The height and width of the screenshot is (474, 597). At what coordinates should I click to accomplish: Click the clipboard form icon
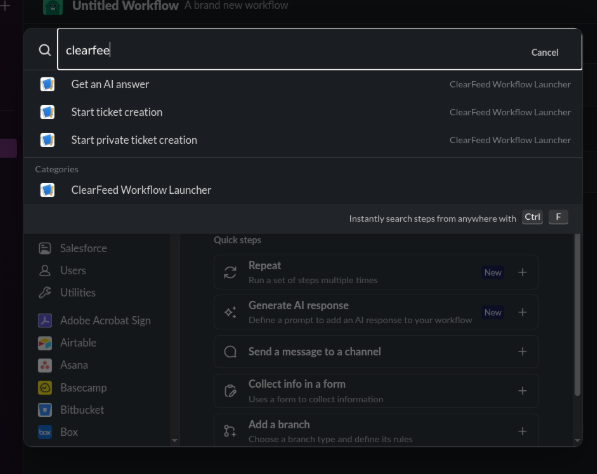pyautogui.click(x=230, y=391)
